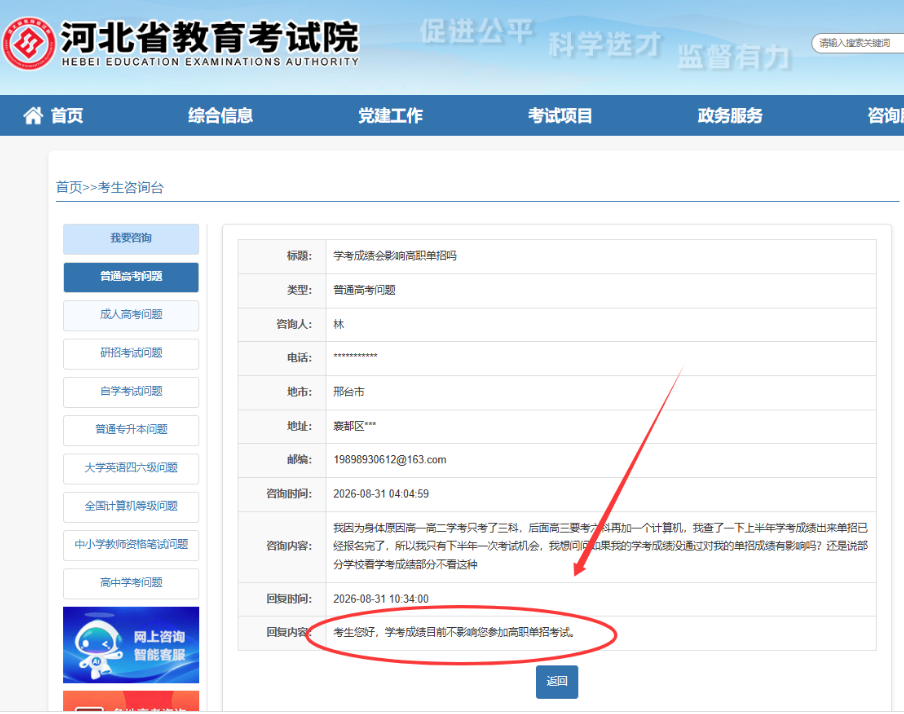Viewport: 904px width, 714px height.
Task: Select the 普通专升本问题 category
Action: tap(131, 430)
